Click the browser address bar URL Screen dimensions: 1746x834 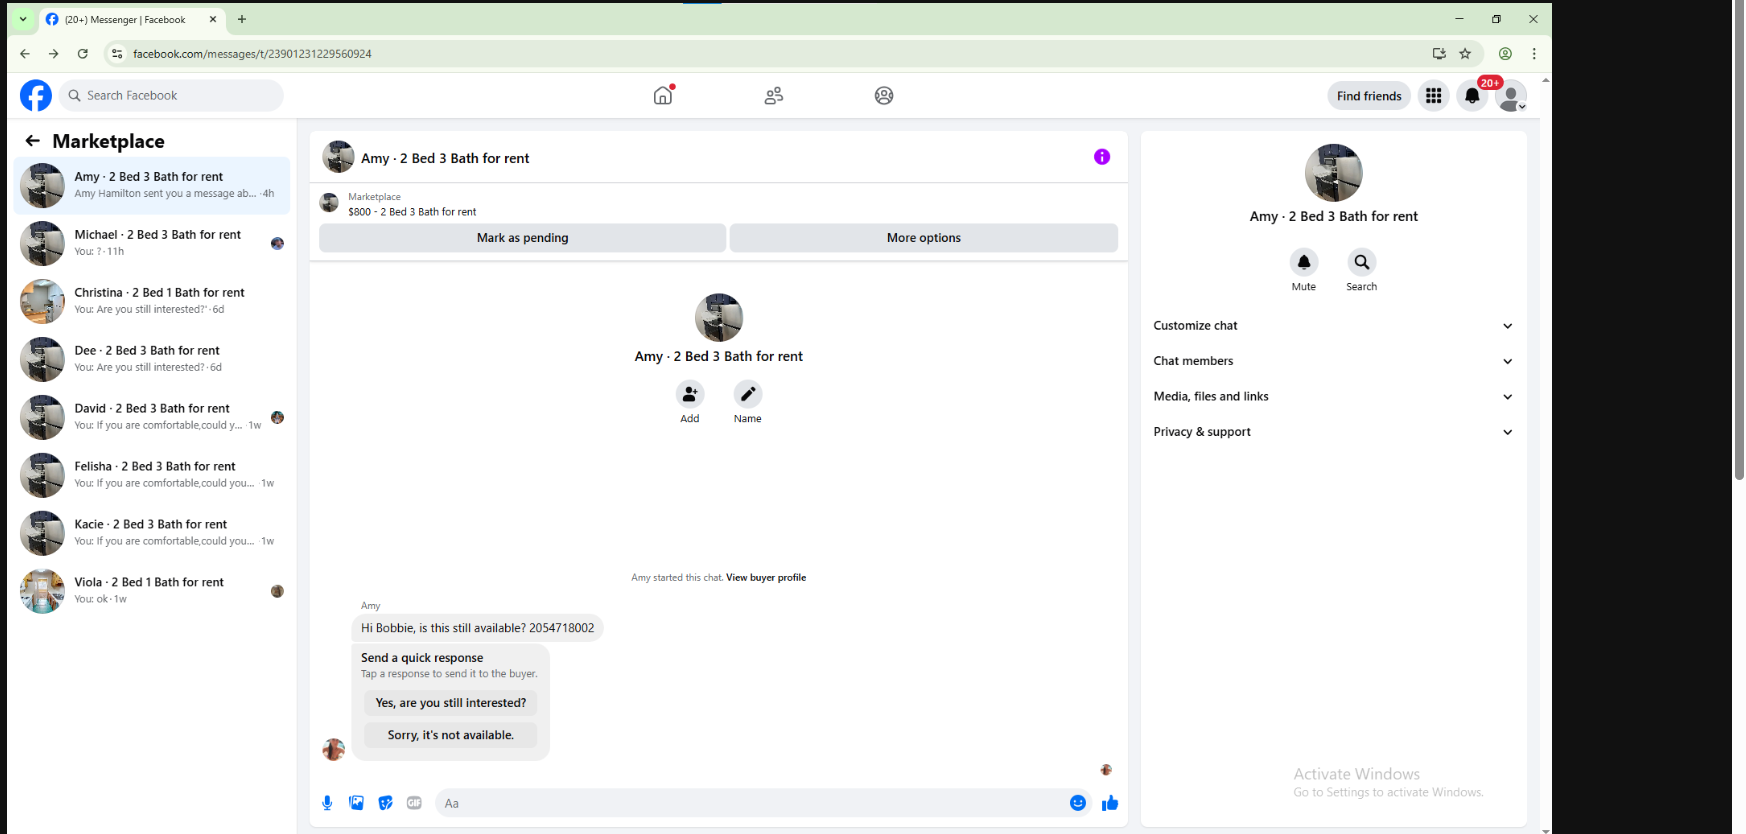click(252, 54)
